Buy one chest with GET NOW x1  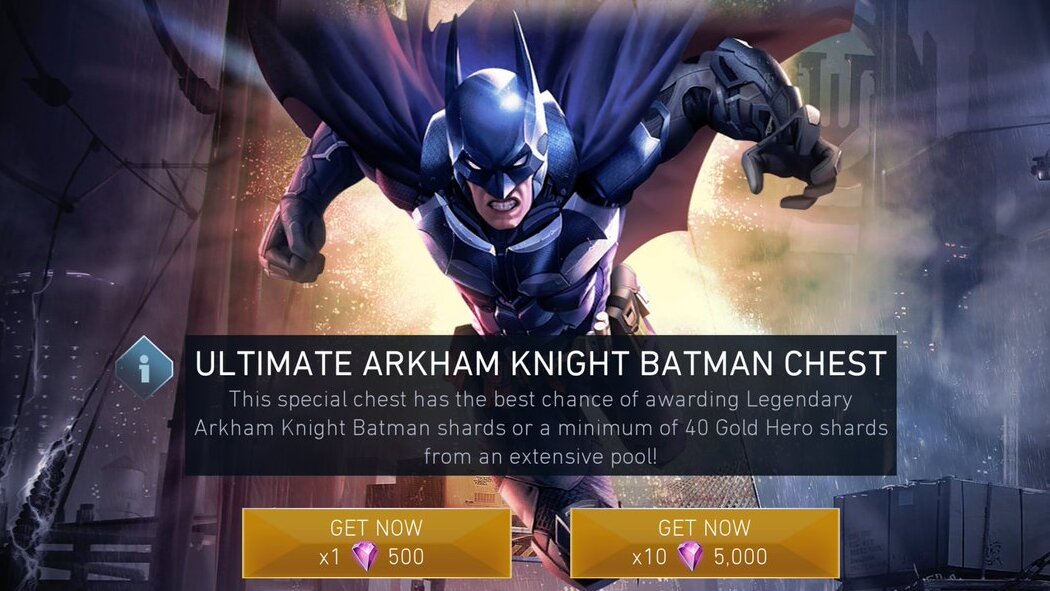tap(376, 543)
